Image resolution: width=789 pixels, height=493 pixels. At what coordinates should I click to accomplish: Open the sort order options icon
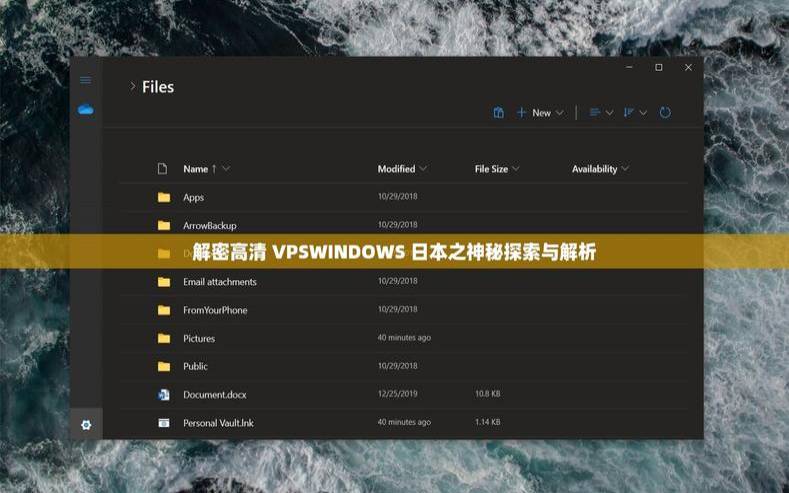pos(628,113)
